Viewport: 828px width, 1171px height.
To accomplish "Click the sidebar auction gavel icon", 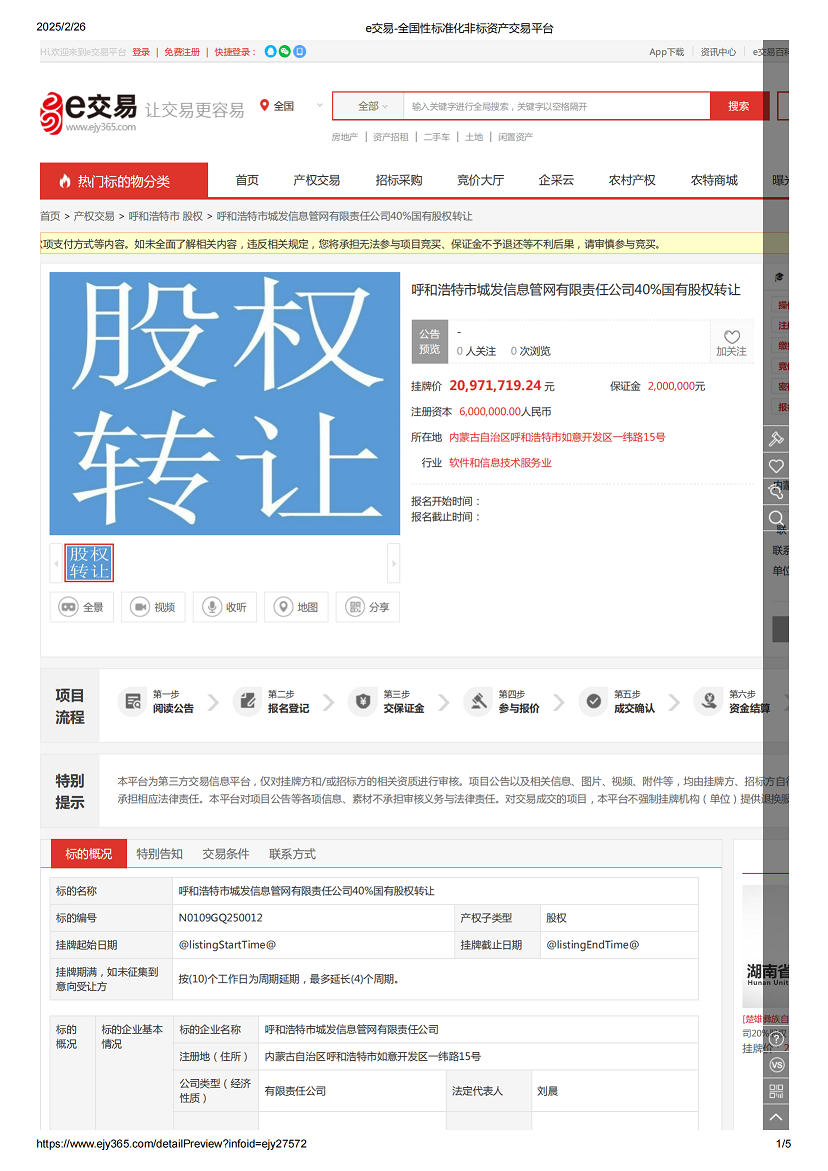I will point(776,439).
